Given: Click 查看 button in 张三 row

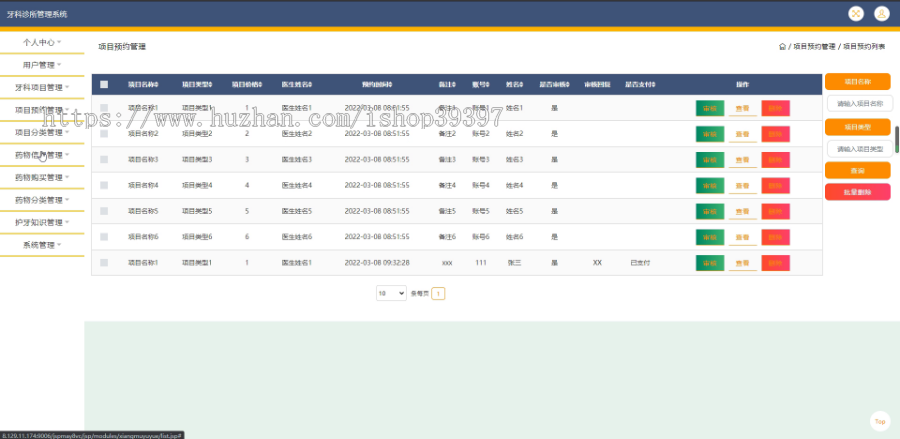Looking at the screenshot, I should pos(743,263).
